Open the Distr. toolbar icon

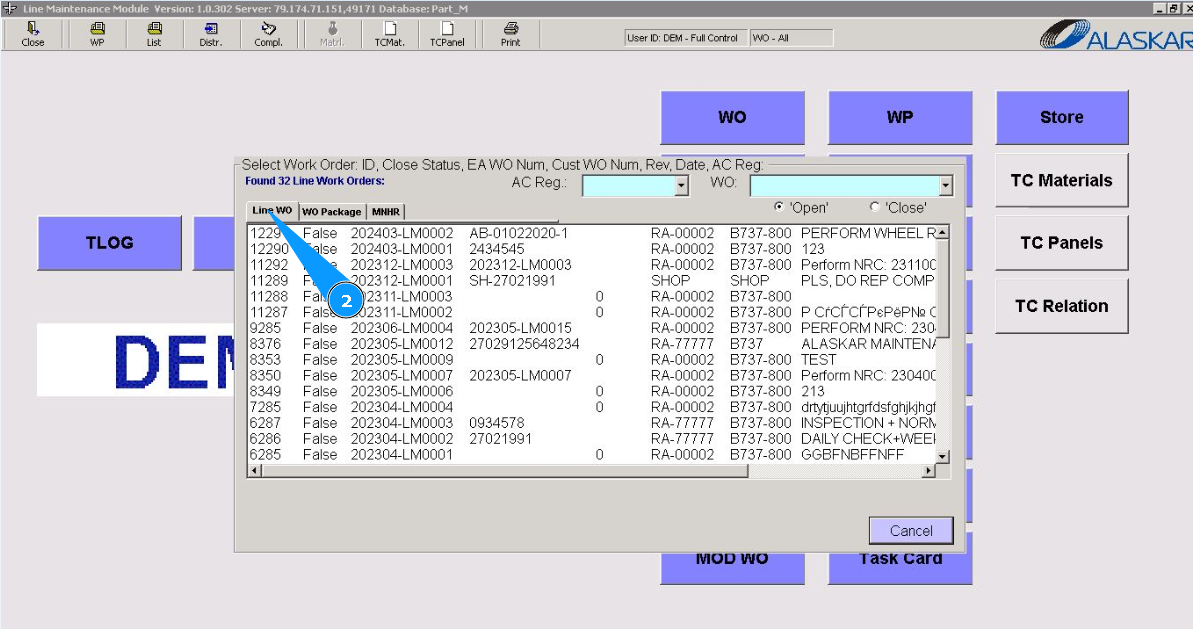[x=211, y=34]
